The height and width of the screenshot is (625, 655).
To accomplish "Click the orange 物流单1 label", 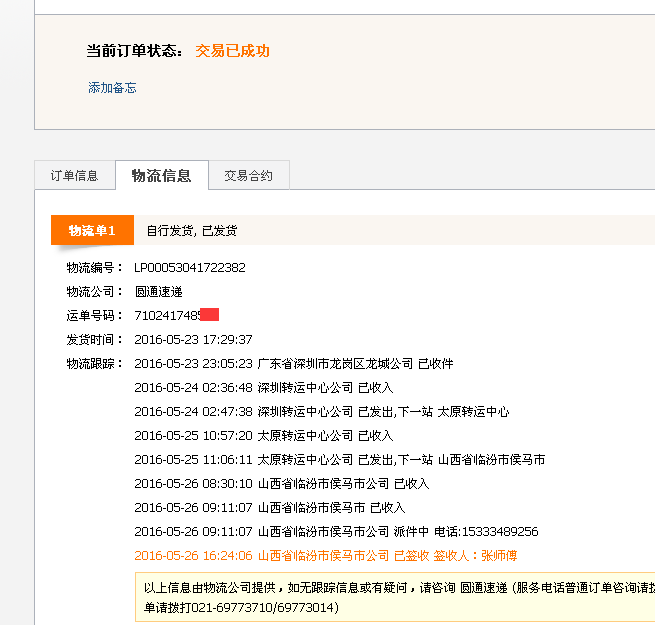I will [x=92, y=231].
